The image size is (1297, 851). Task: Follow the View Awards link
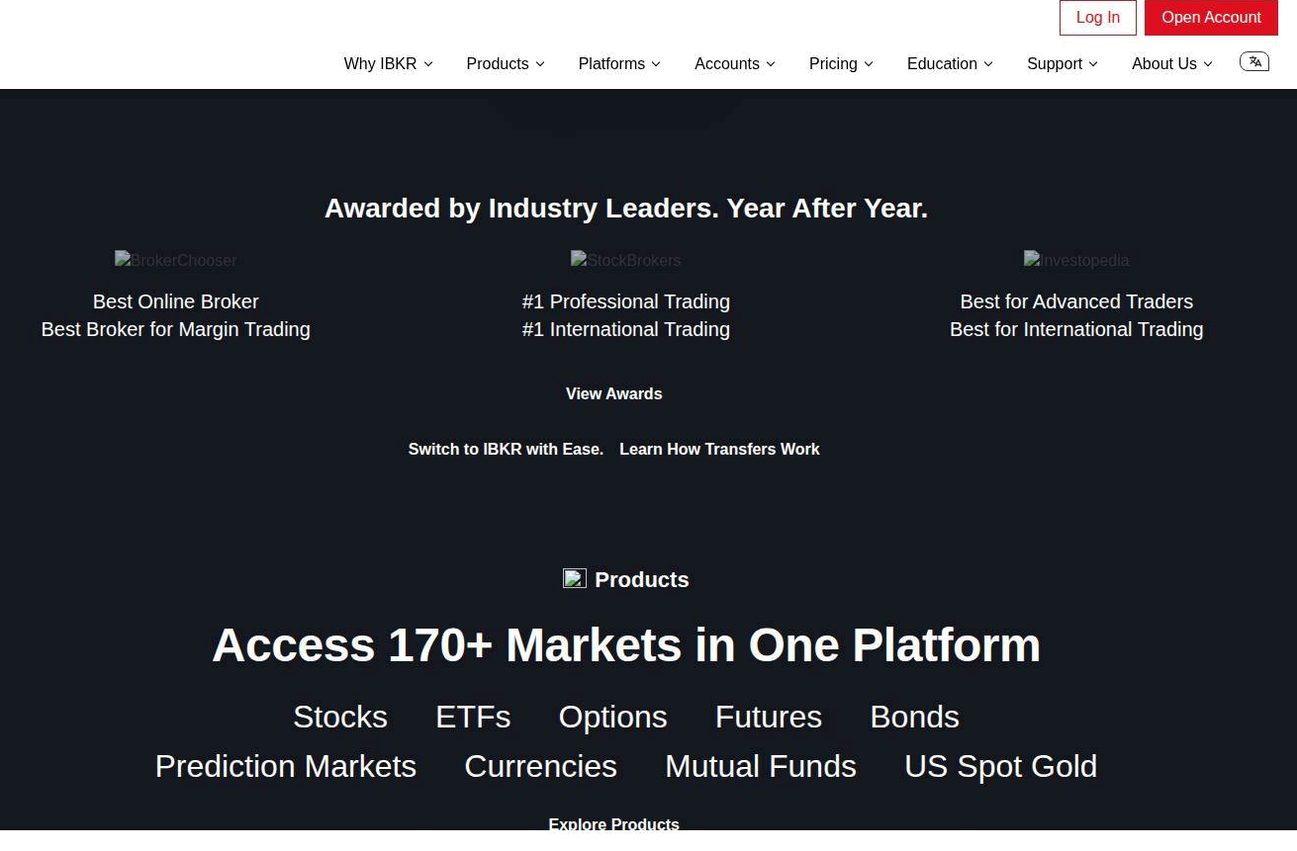614,394
